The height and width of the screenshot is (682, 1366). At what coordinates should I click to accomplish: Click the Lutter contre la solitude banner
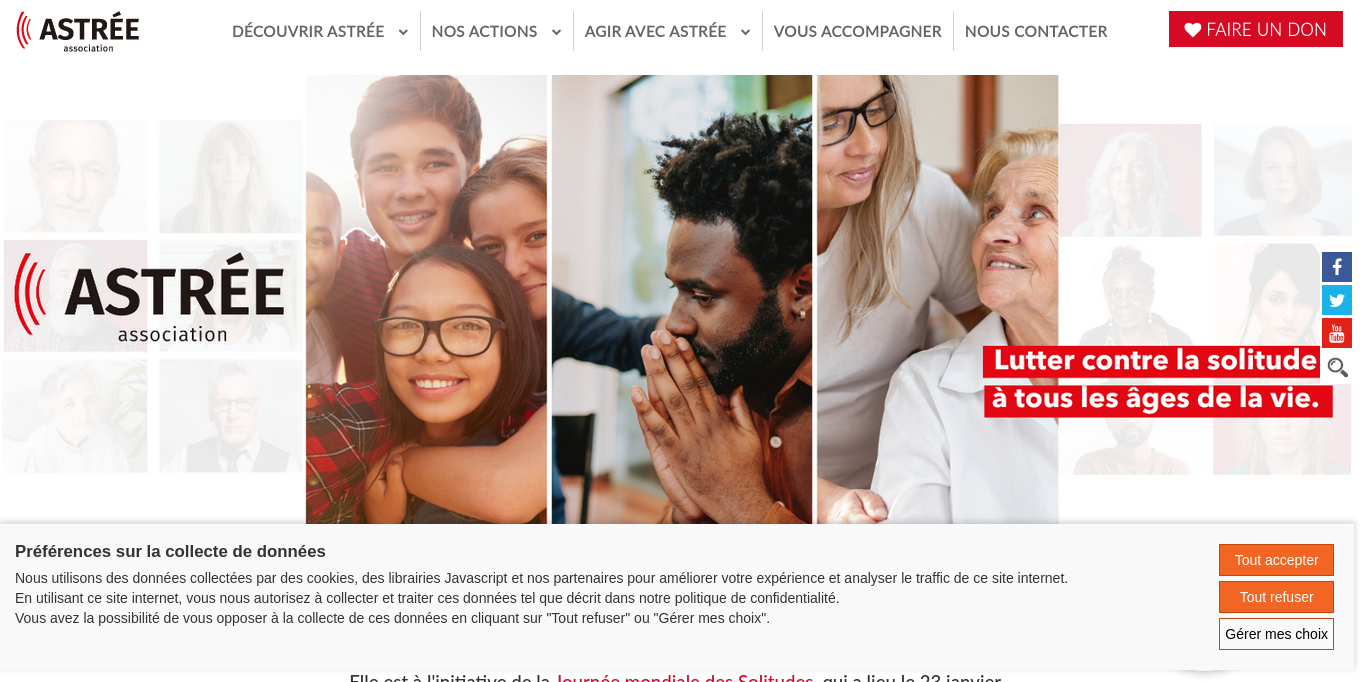[1157, 381]
